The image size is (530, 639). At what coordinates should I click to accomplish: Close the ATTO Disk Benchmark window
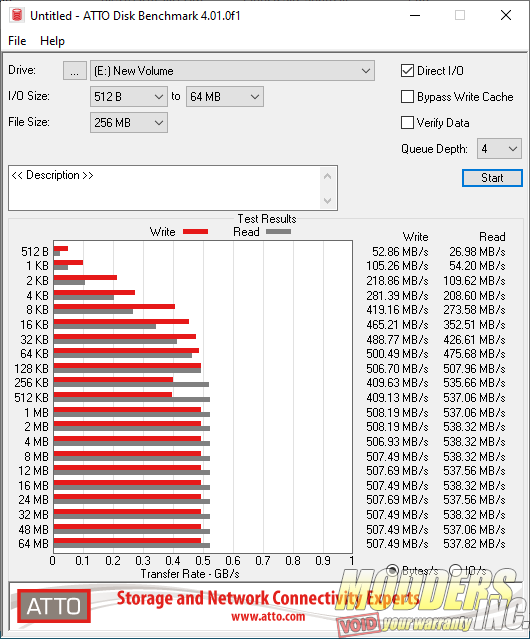click(x=506, y=15)
